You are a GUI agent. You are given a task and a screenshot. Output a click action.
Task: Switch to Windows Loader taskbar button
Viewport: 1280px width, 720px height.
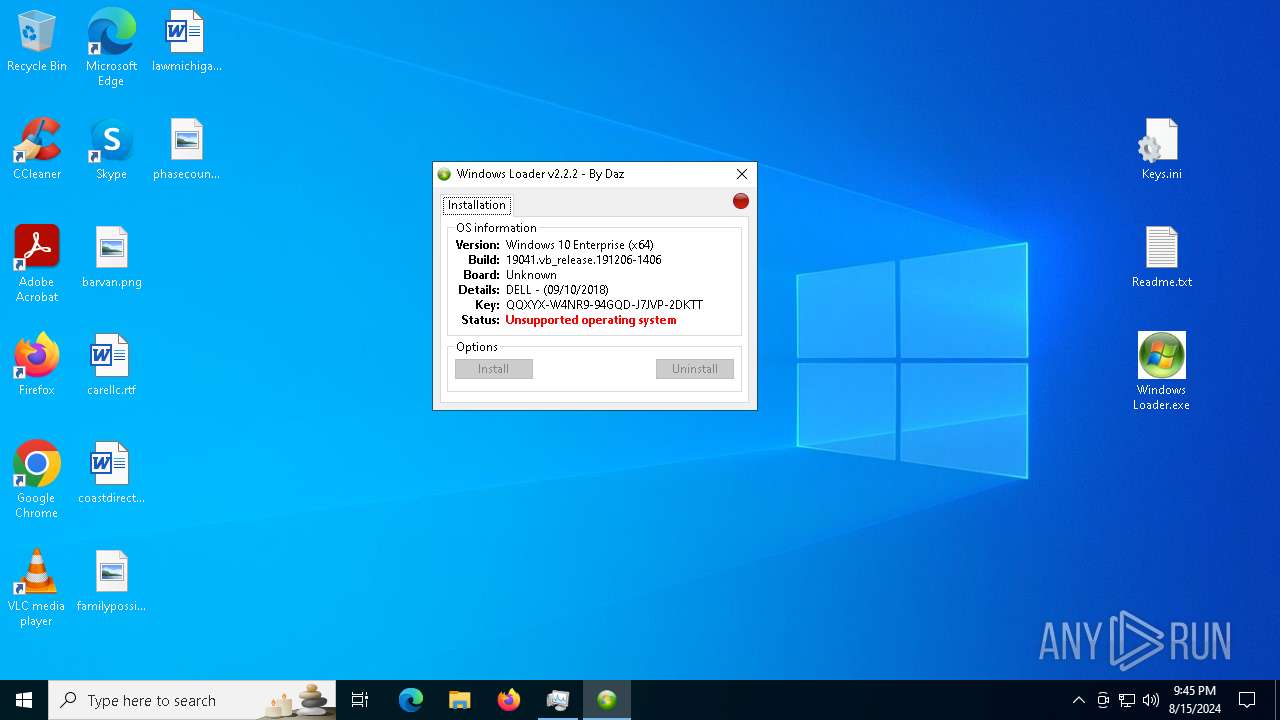coord(607,700)
